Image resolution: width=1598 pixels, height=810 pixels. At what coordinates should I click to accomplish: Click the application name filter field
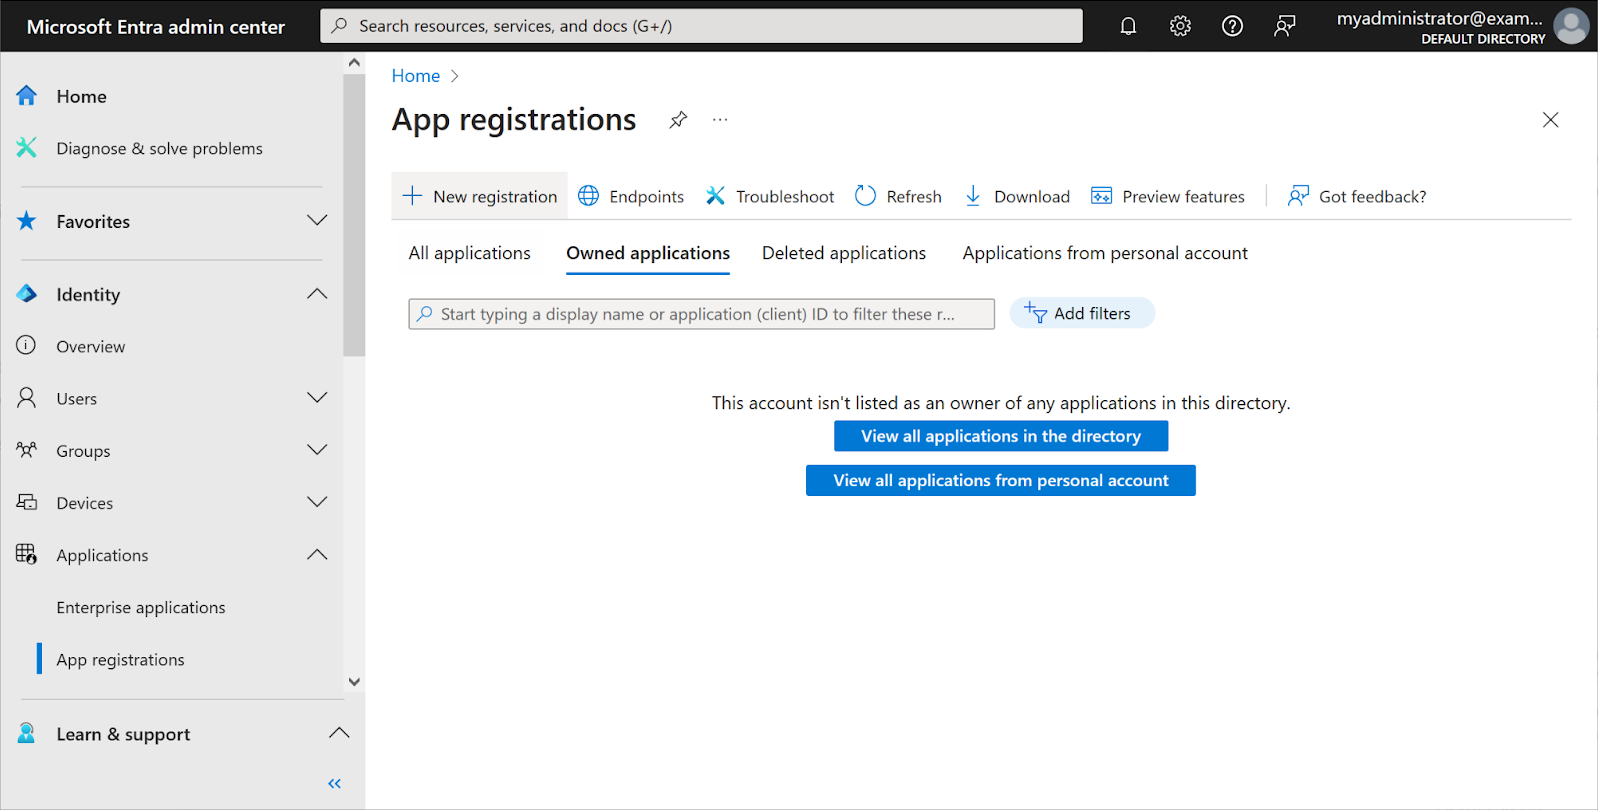point(701,314)
